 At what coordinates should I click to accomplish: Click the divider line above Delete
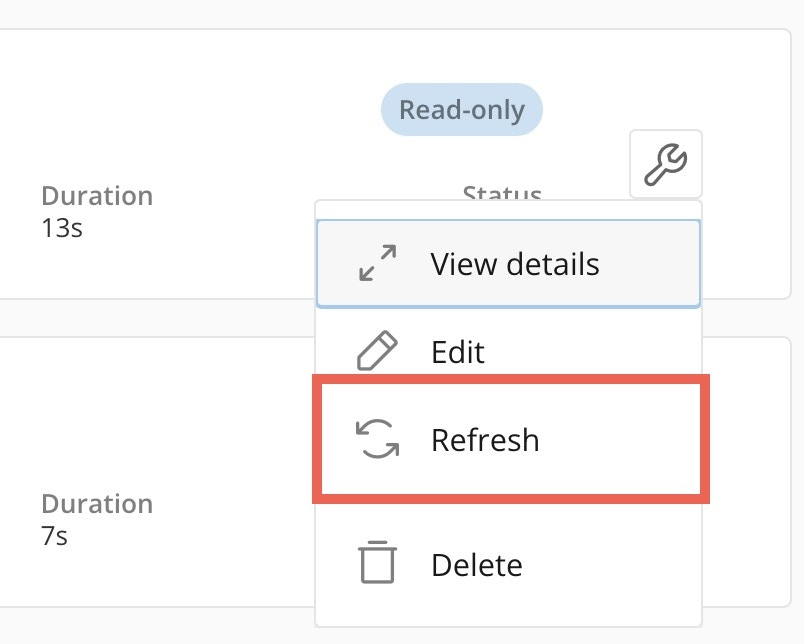point(508,512)
